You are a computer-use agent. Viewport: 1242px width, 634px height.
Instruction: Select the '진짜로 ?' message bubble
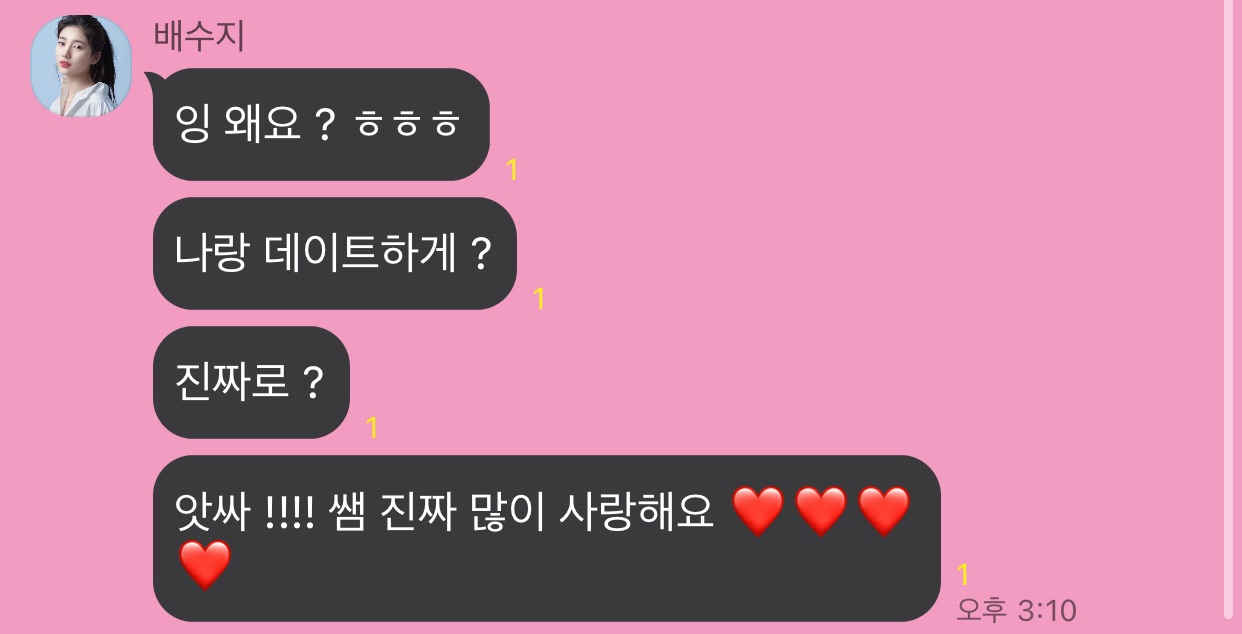click(251, 383)
